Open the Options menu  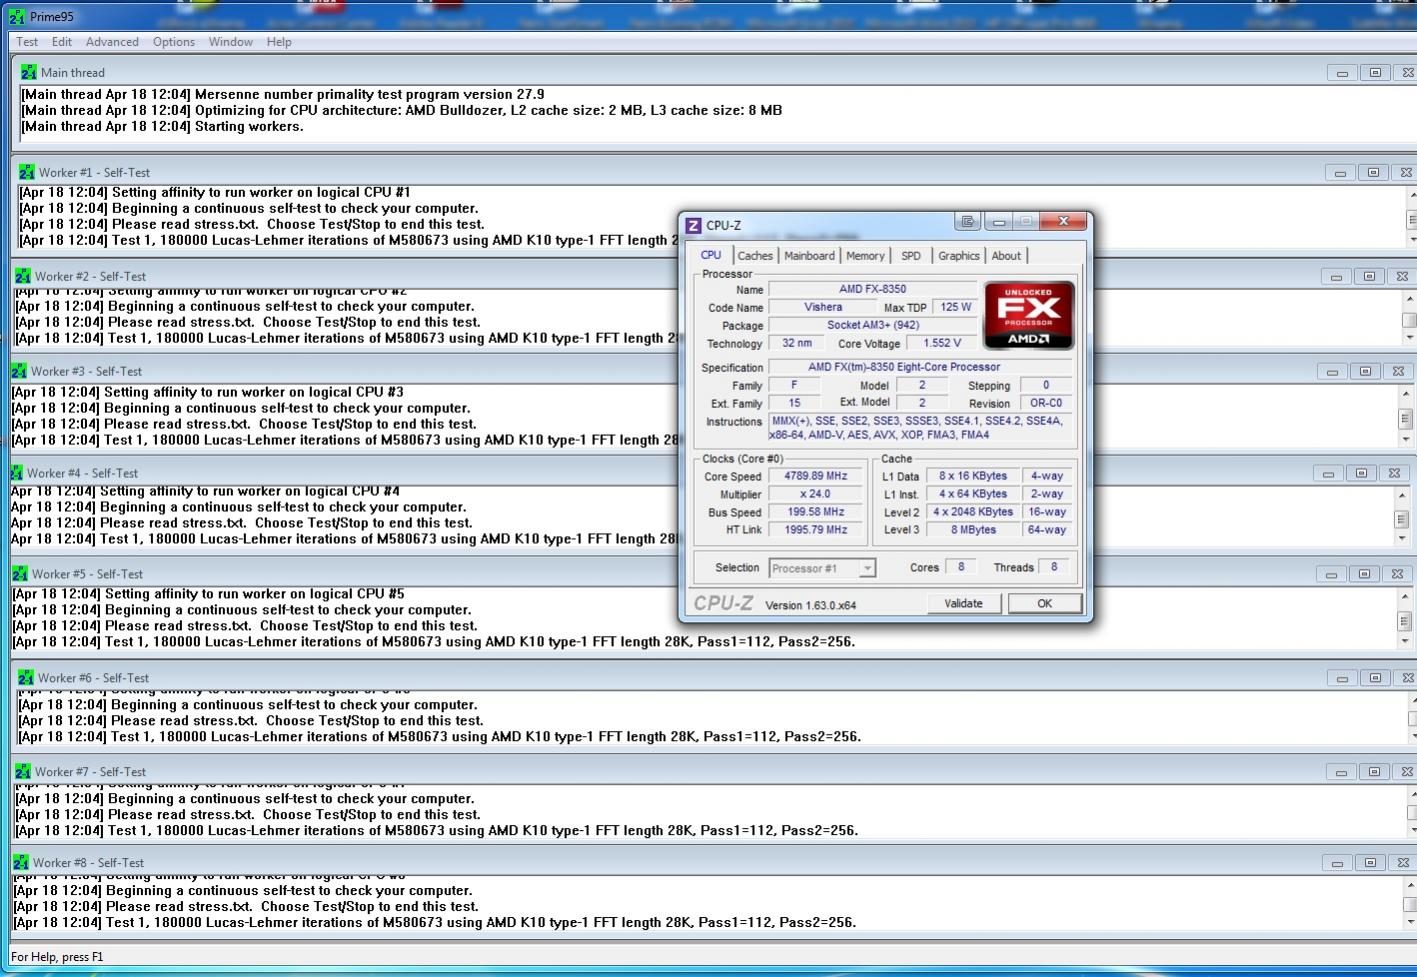pyautogui.click(x=174, y=42)
